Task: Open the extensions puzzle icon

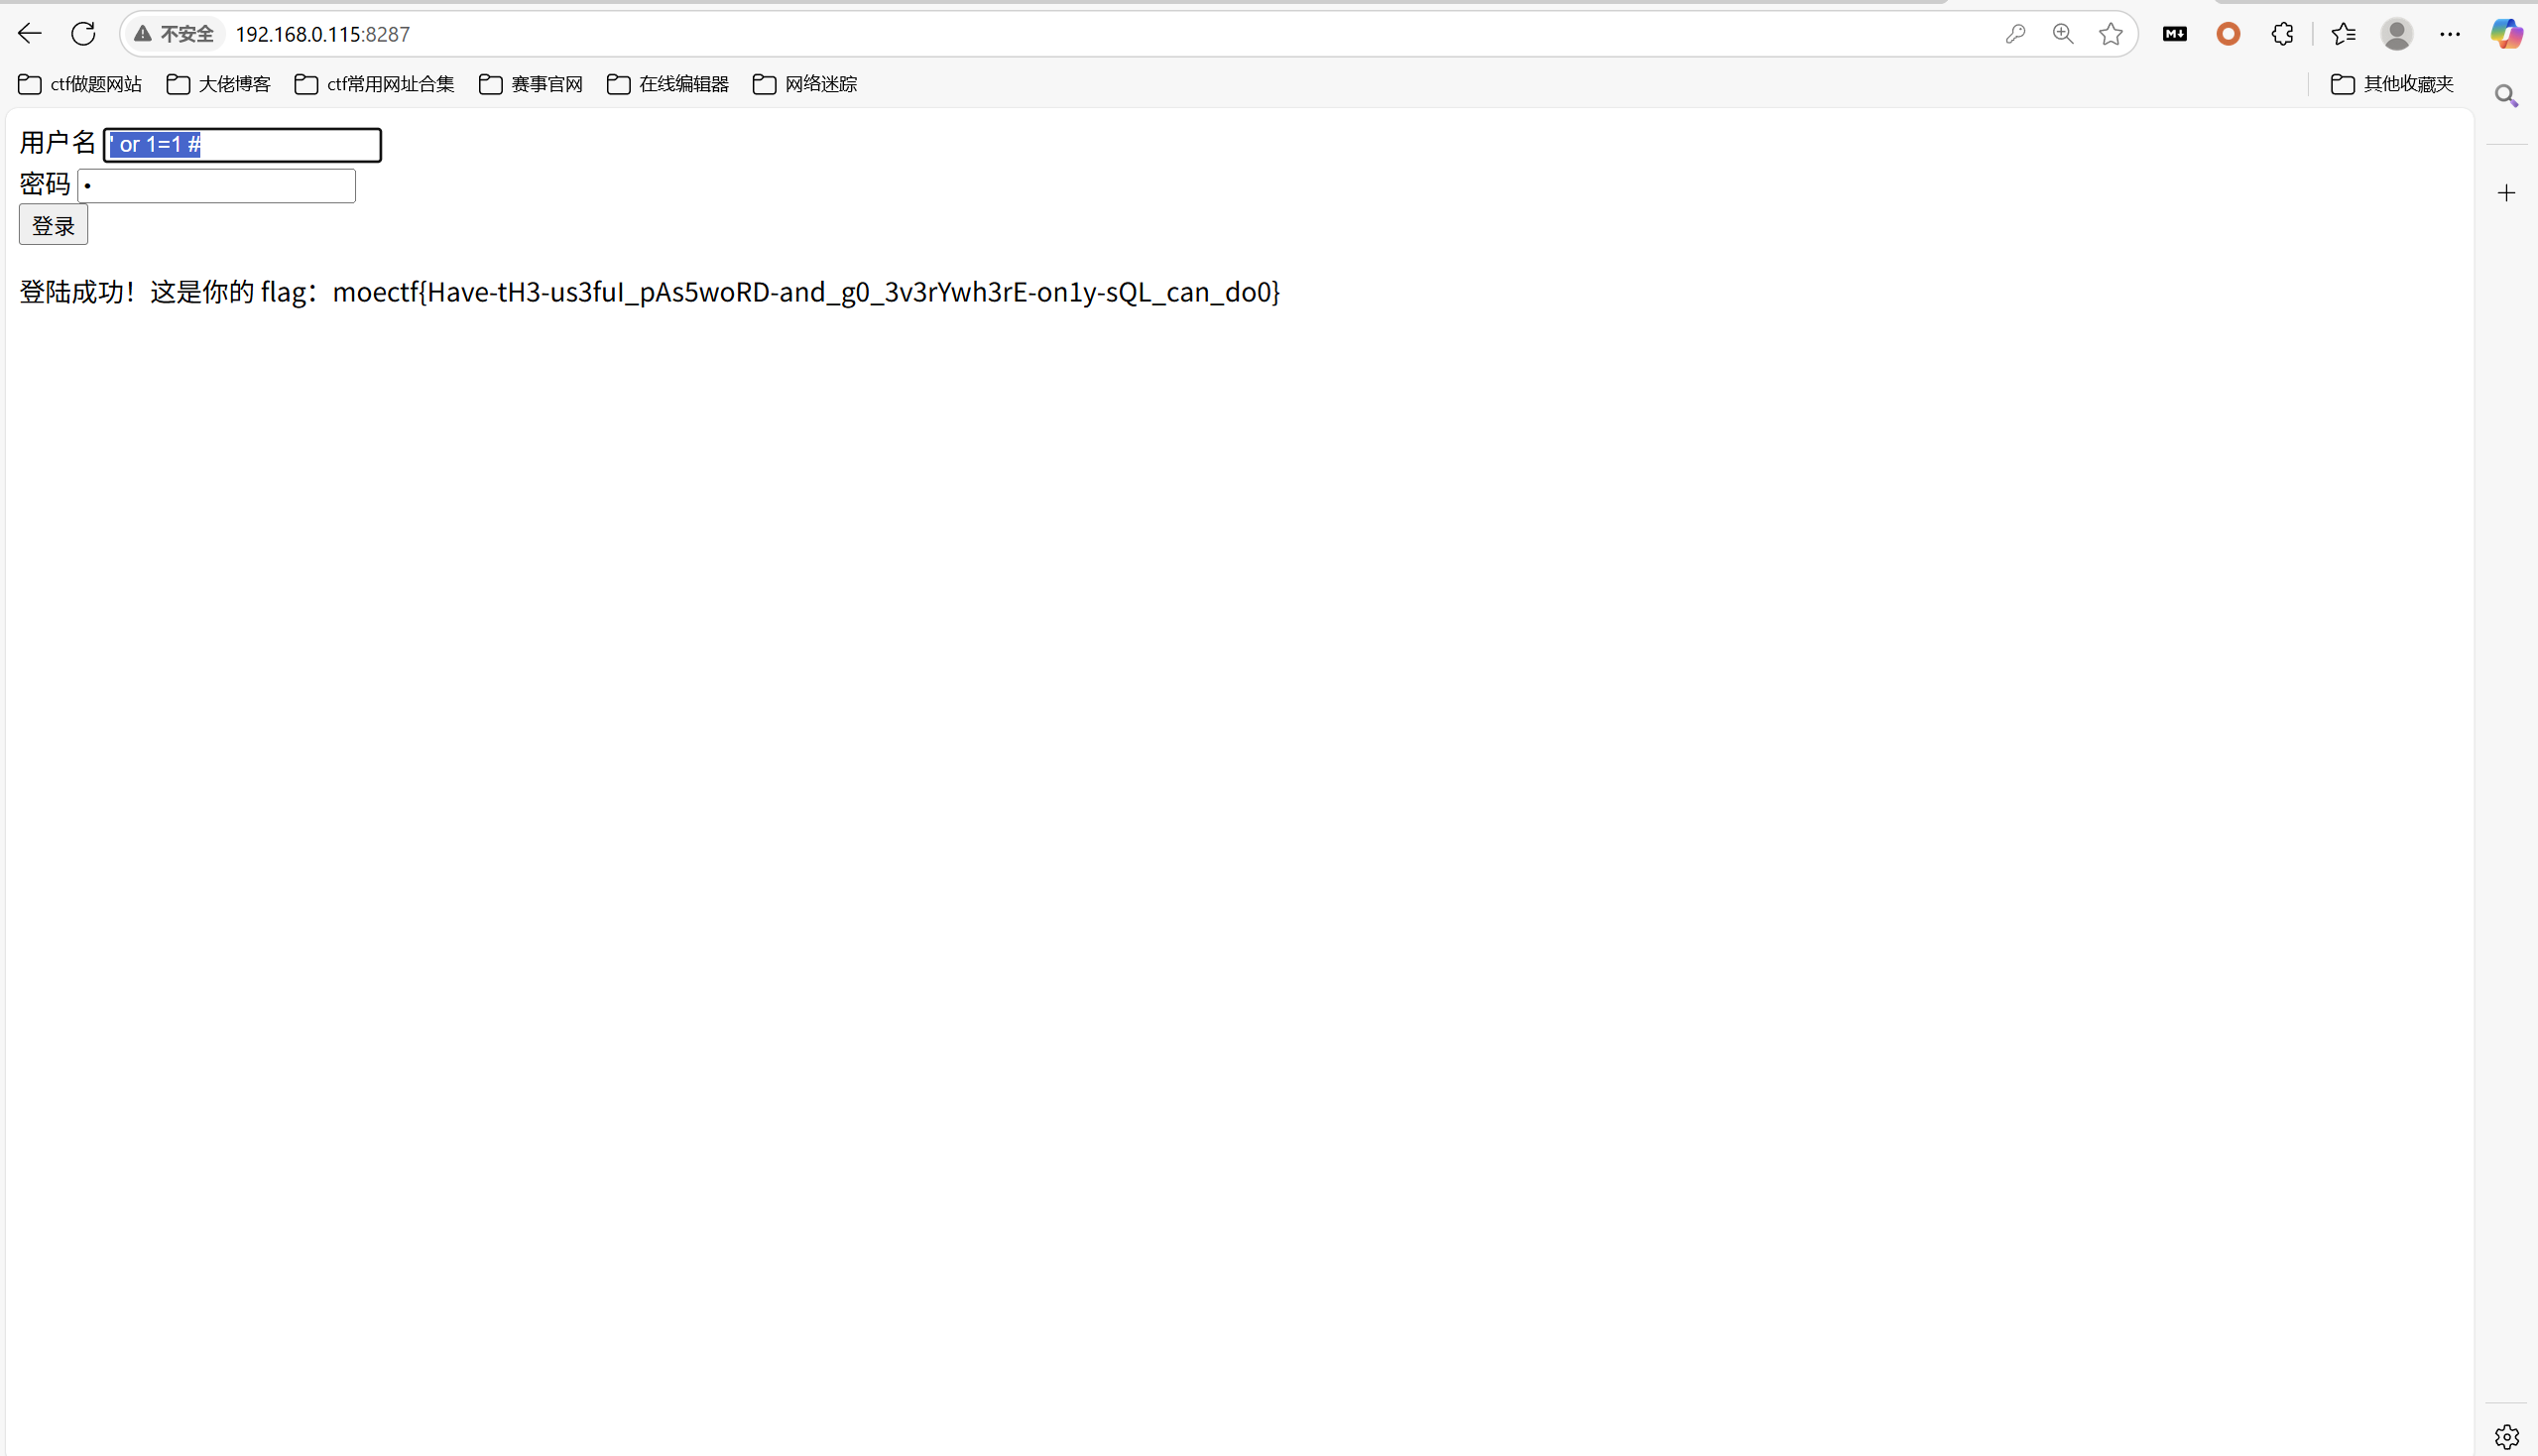Action: coord(2282,34)
